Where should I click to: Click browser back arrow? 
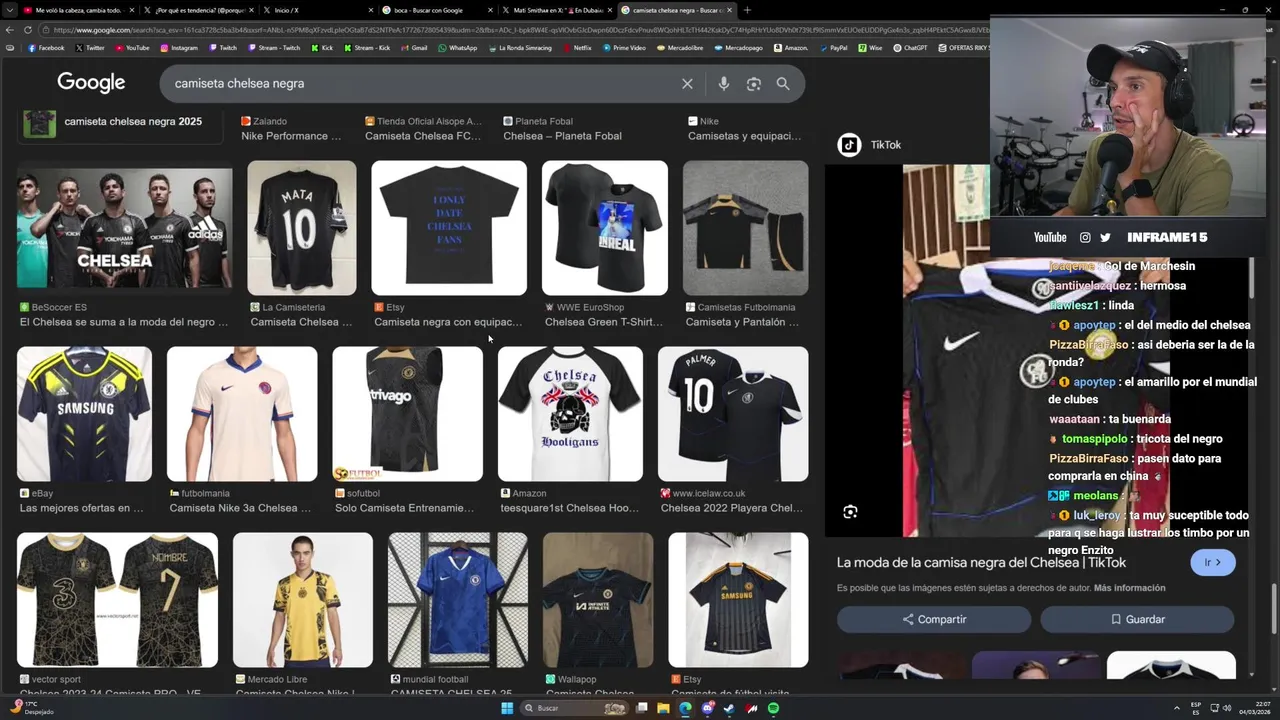point(9,30)
